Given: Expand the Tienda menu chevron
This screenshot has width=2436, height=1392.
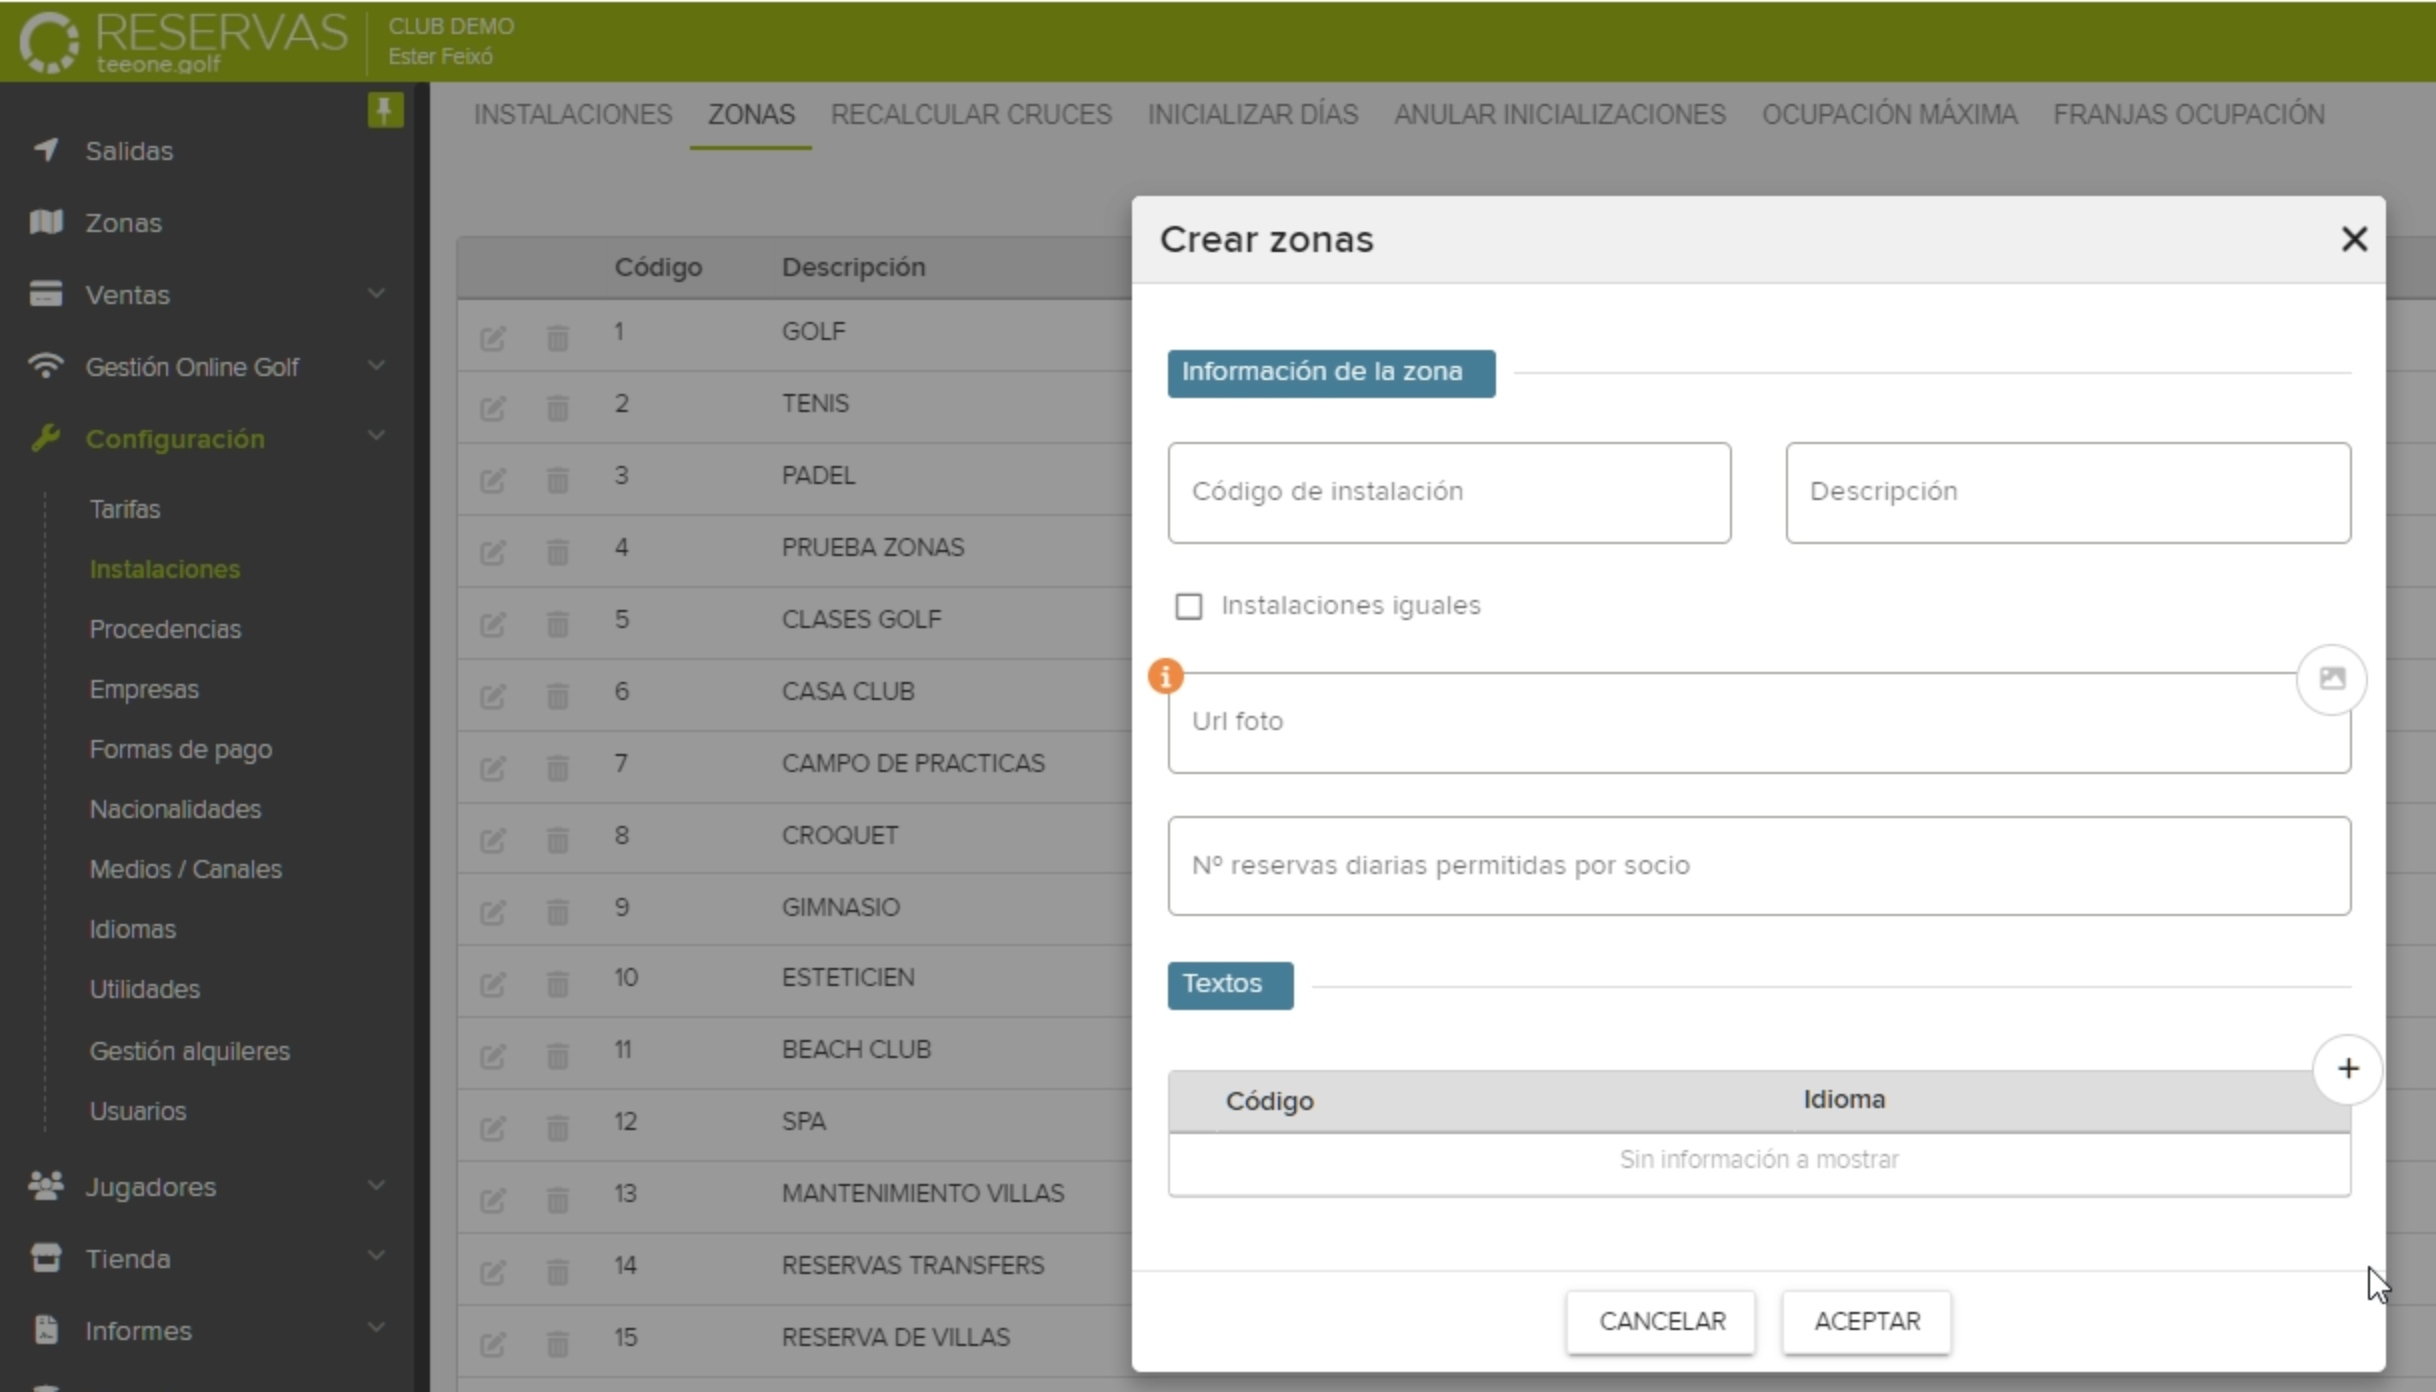Looking at the screenshot, I should tap(376, 1256).
